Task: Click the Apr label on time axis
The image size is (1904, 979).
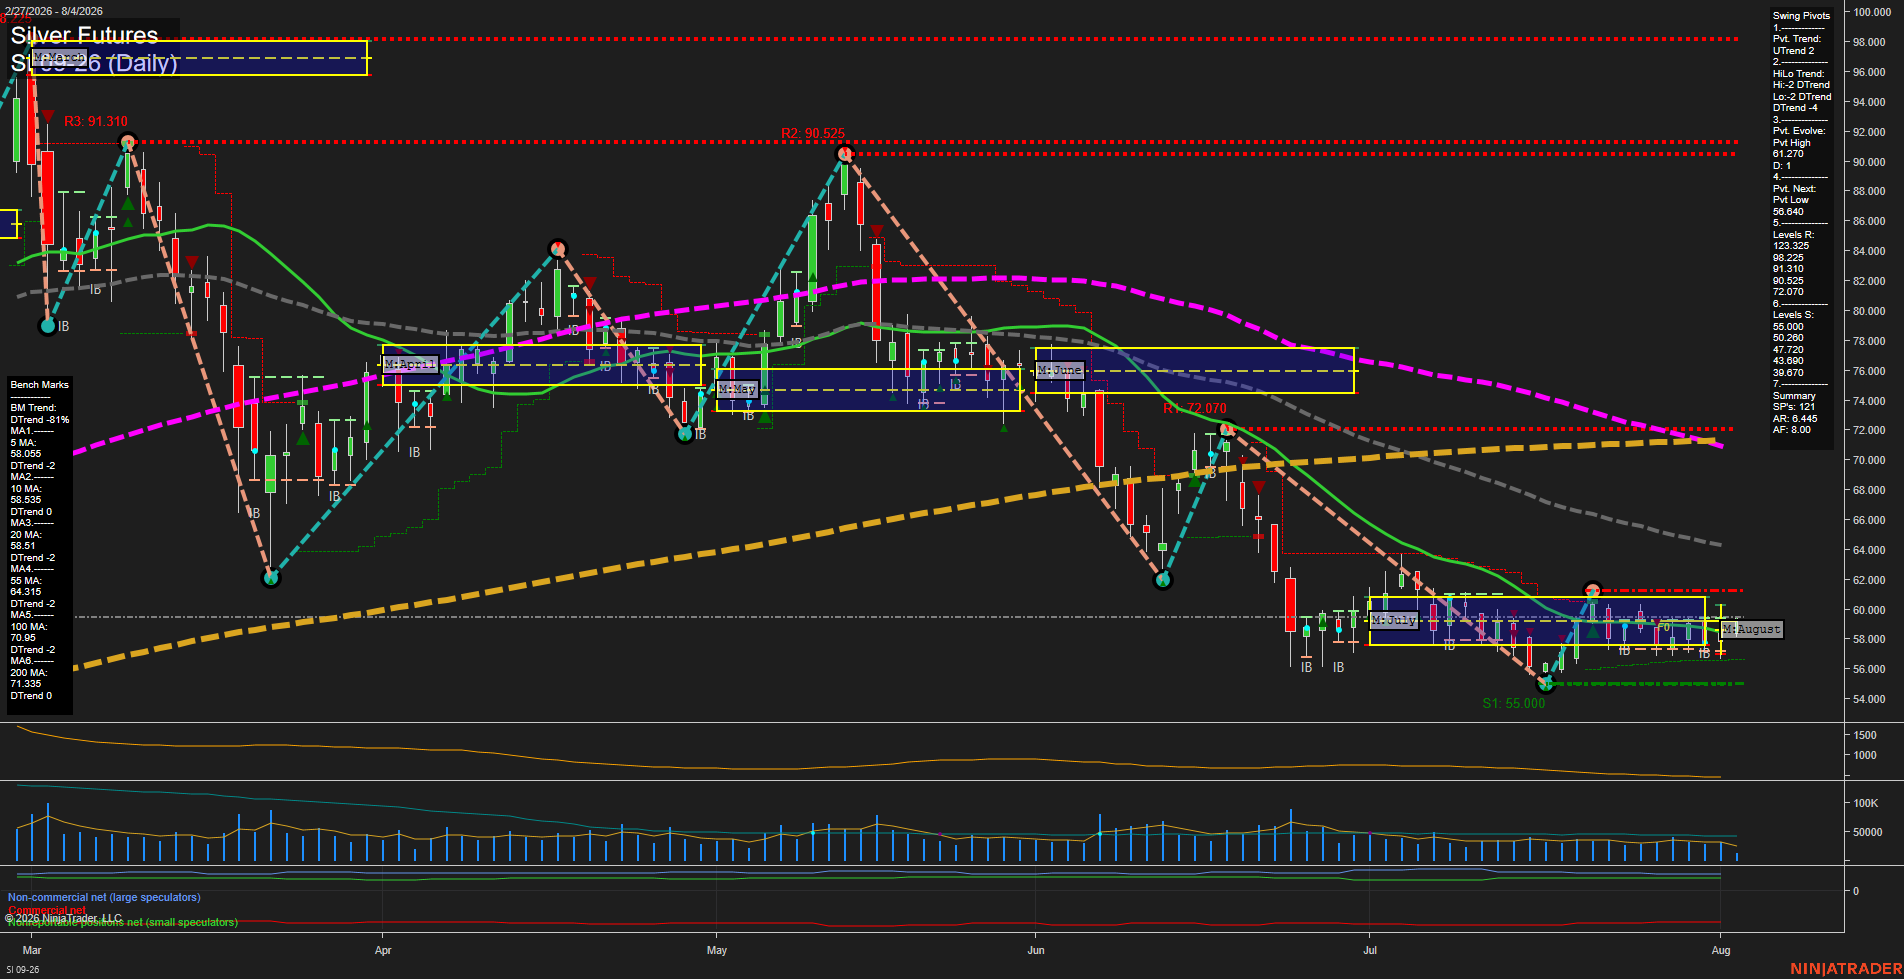Action: (383, 950)
